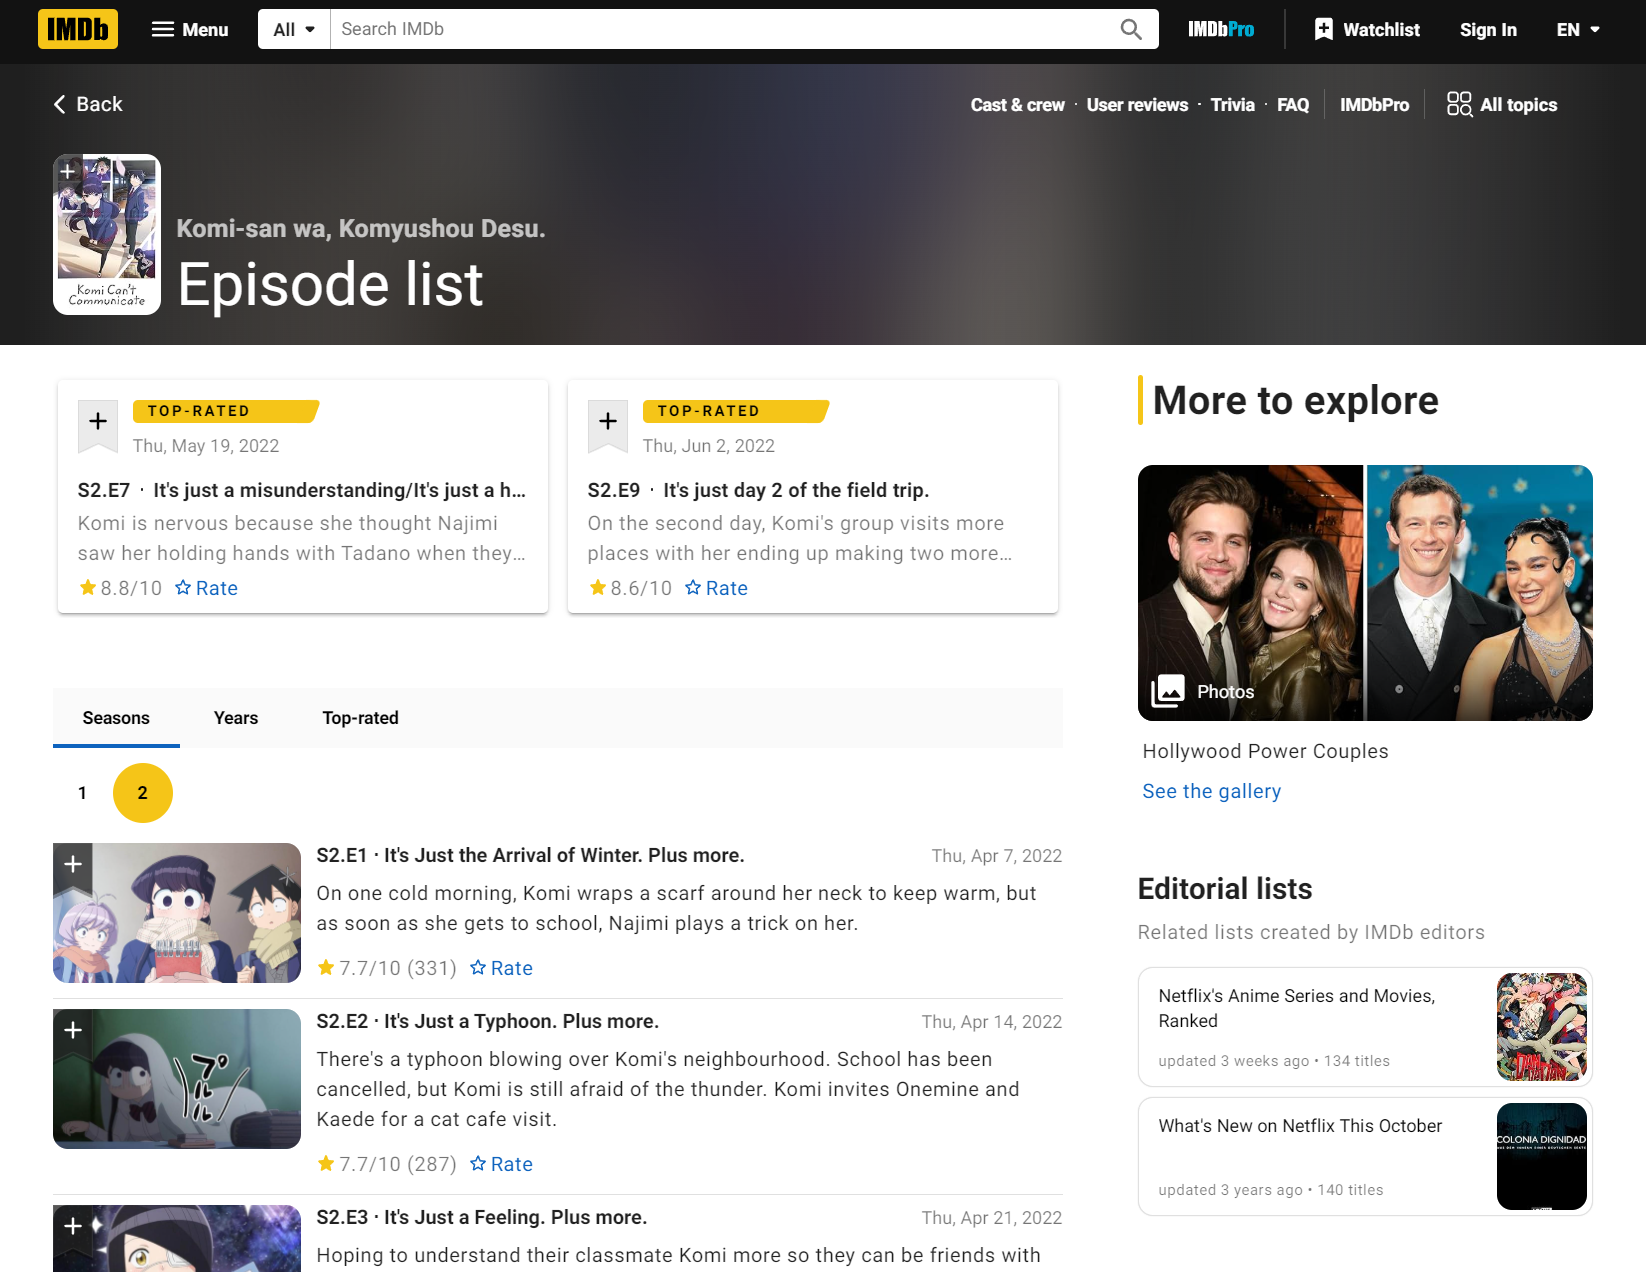Open S2.E1 It's Just the Arrival of Winter
Image resolution: width=1646 pixels, height=1272 pixels.
click(x=530, y=856)
